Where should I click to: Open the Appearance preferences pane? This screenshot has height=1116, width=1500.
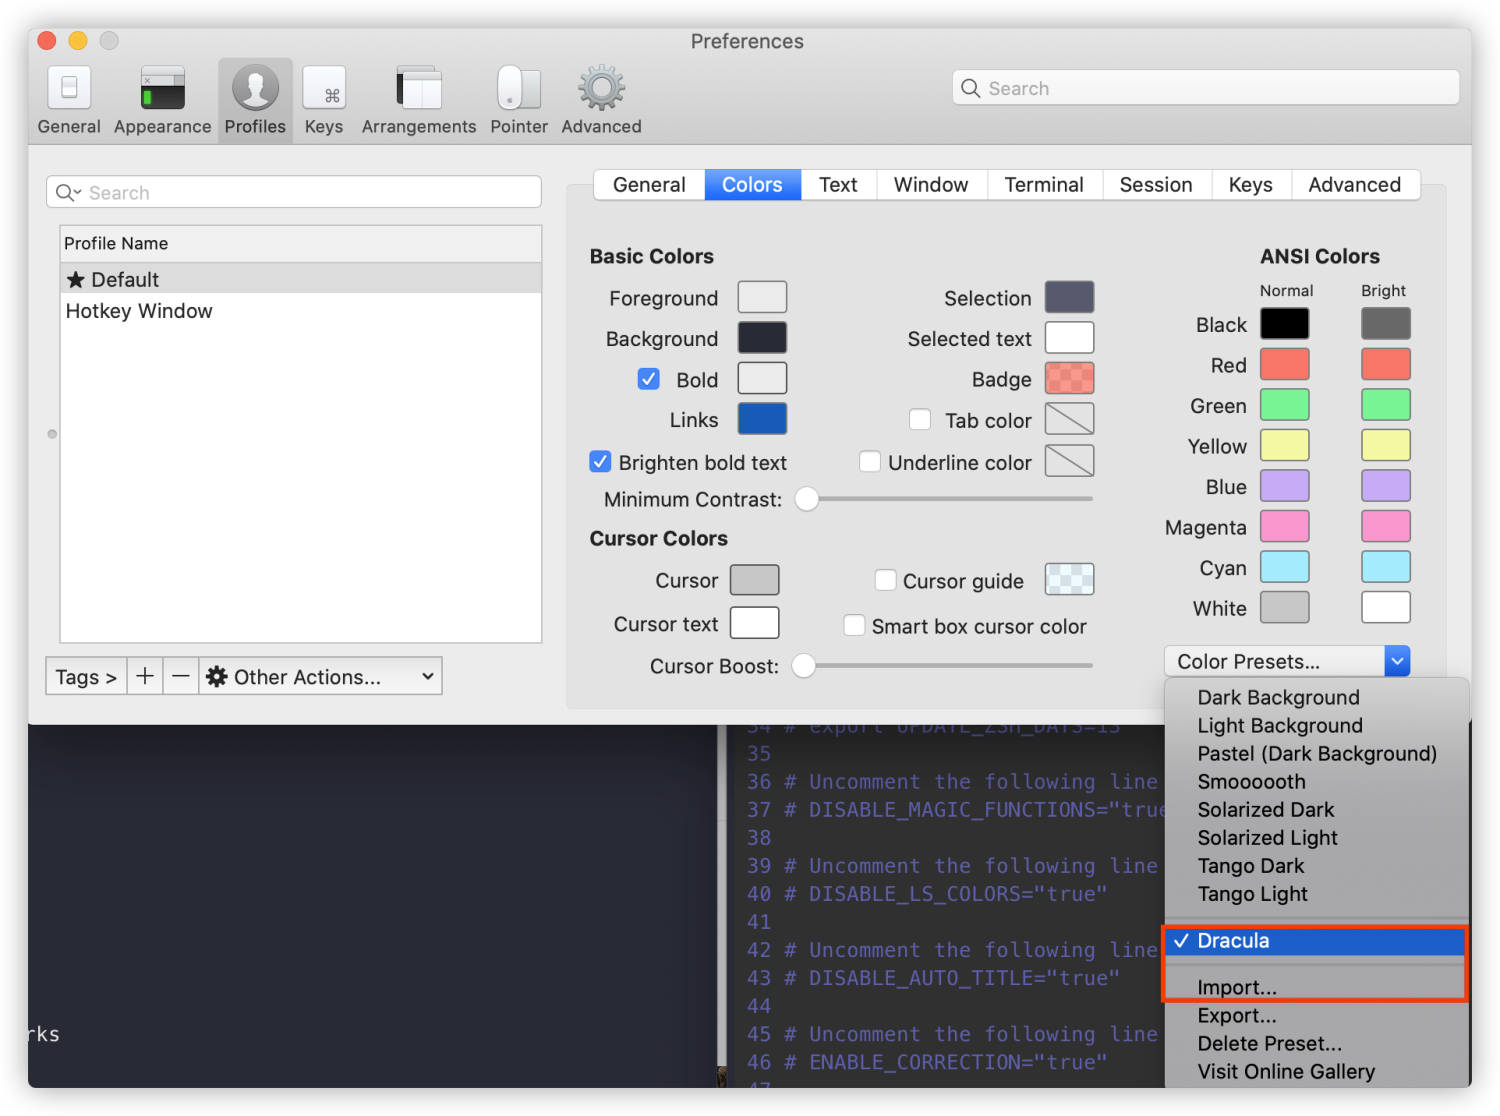tap(161, 98)
